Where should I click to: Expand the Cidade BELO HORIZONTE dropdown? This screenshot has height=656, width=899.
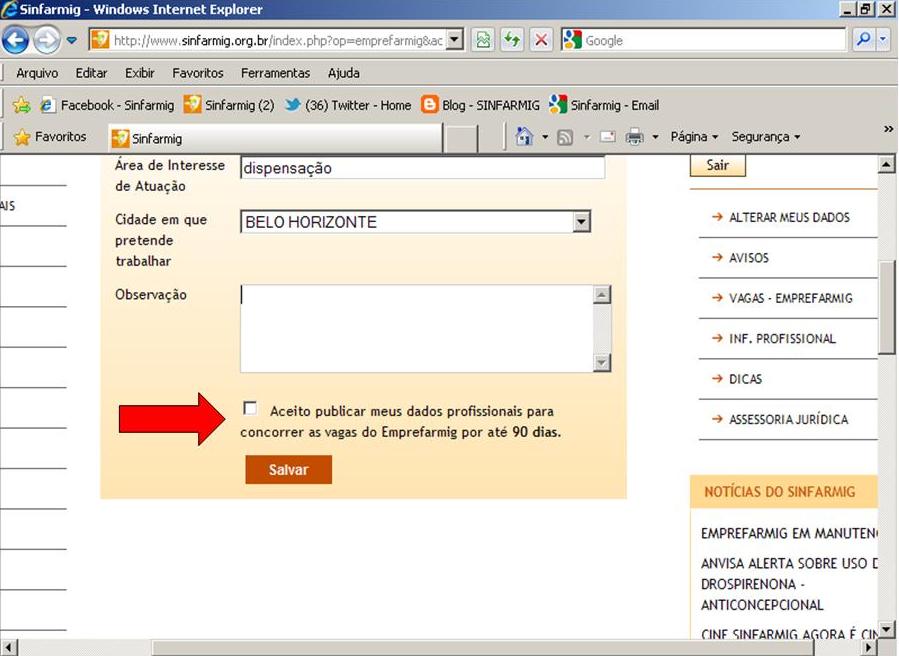tap(581, 222)
